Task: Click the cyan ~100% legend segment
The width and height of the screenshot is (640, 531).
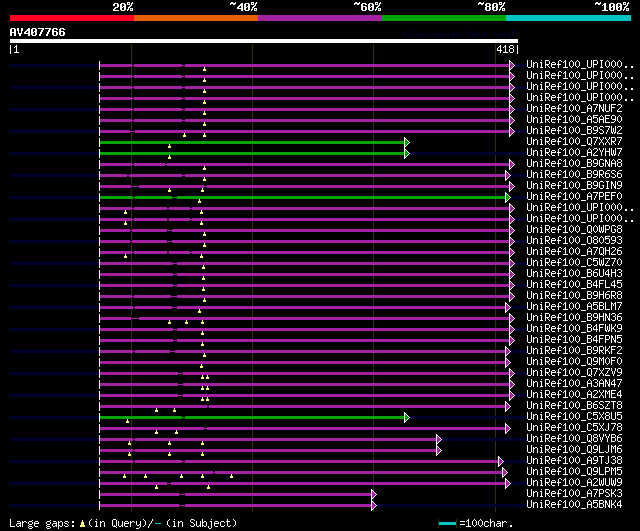Action: 569,18
